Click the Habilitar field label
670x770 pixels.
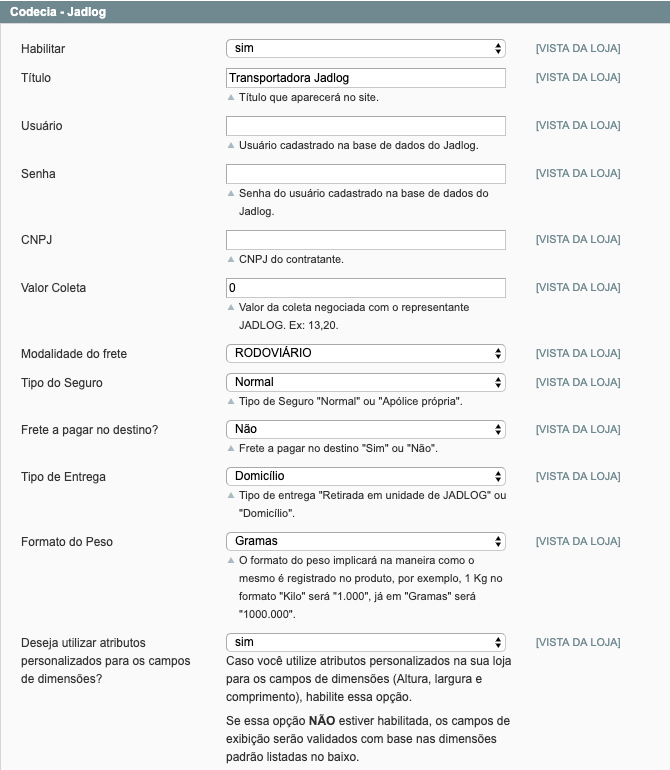(43, 49)
